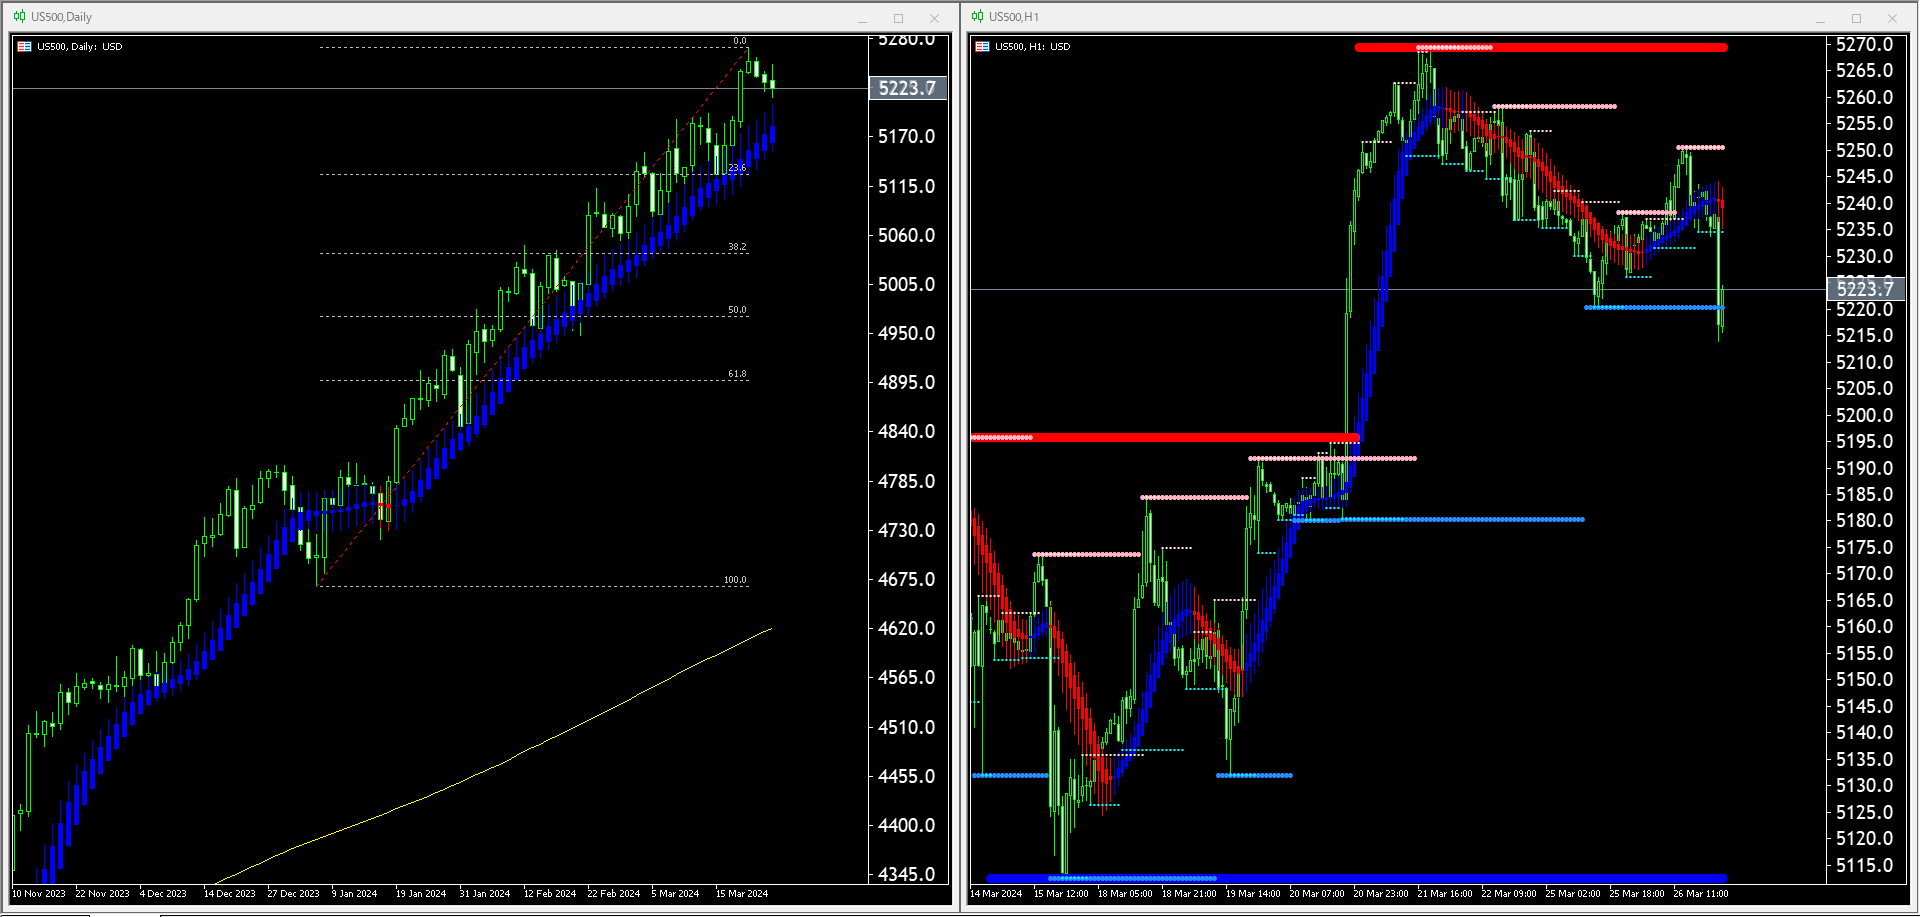Click 5200.0 on the H1 price scale
1920x917 pixels.
(x=1865, y=415)
